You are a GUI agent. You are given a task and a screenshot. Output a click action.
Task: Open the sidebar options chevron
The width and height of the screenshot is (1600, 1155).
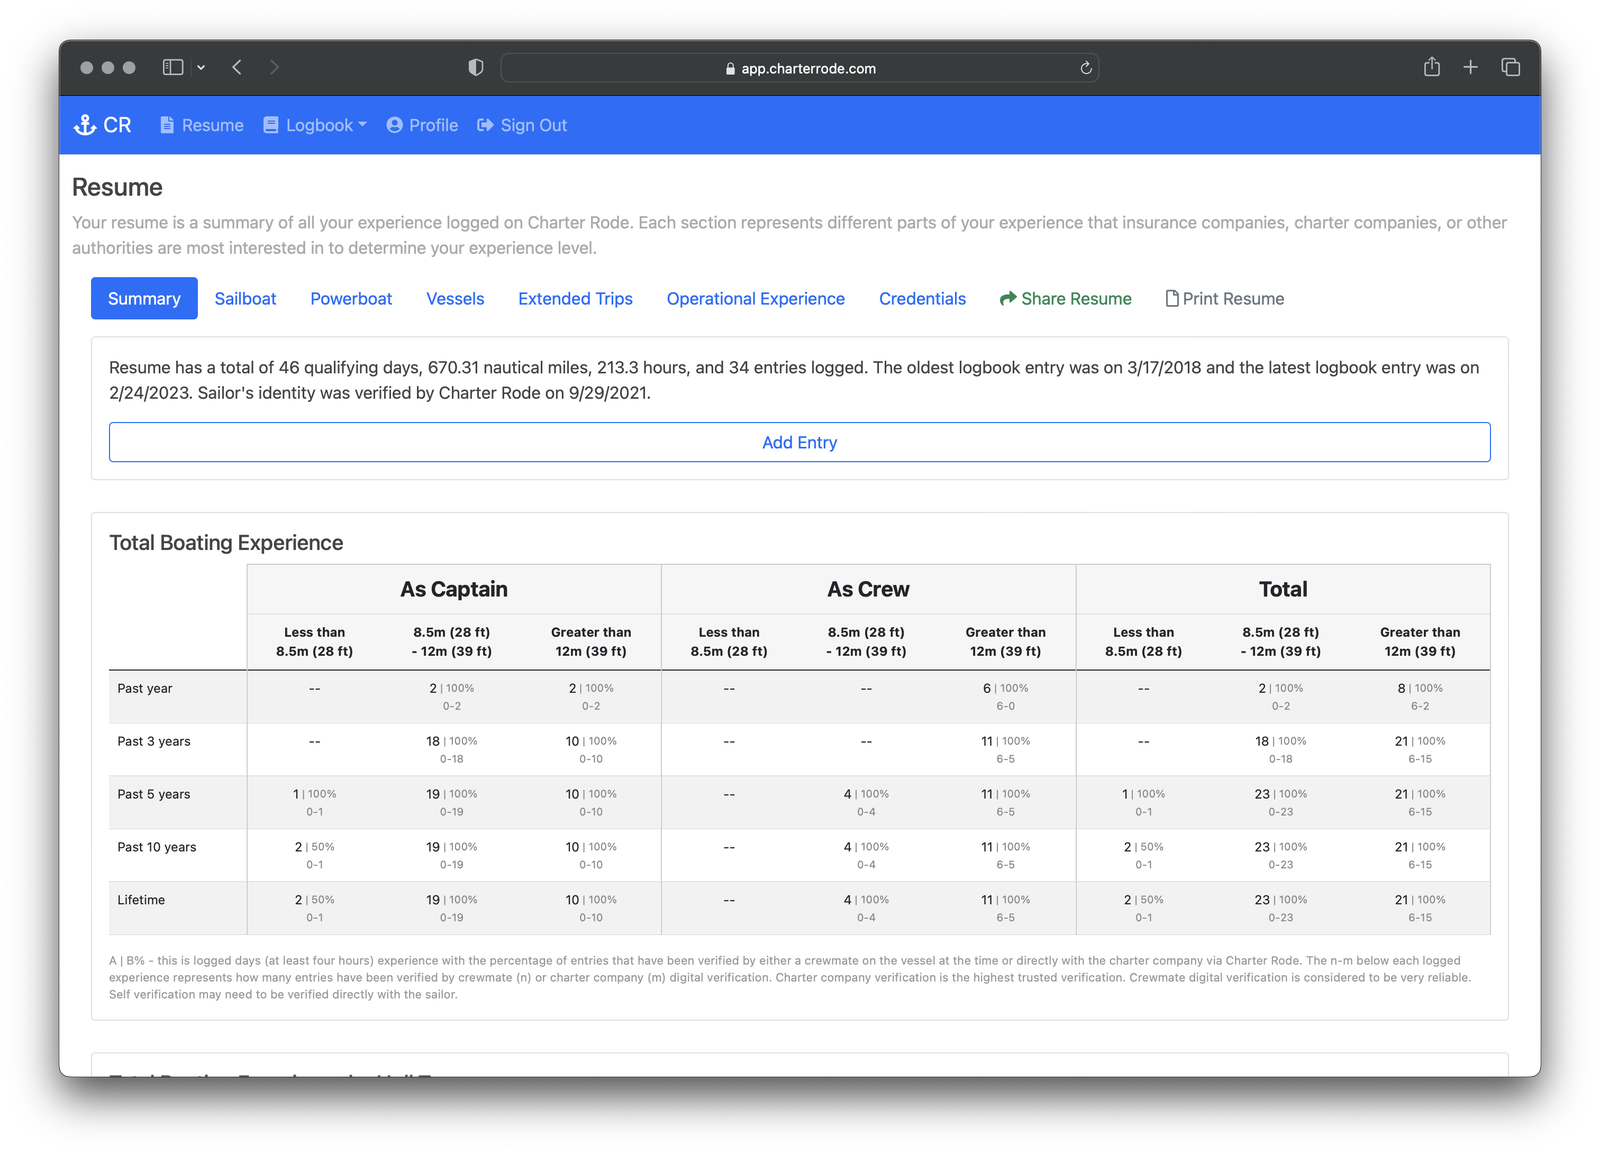[x=201, y=67]
